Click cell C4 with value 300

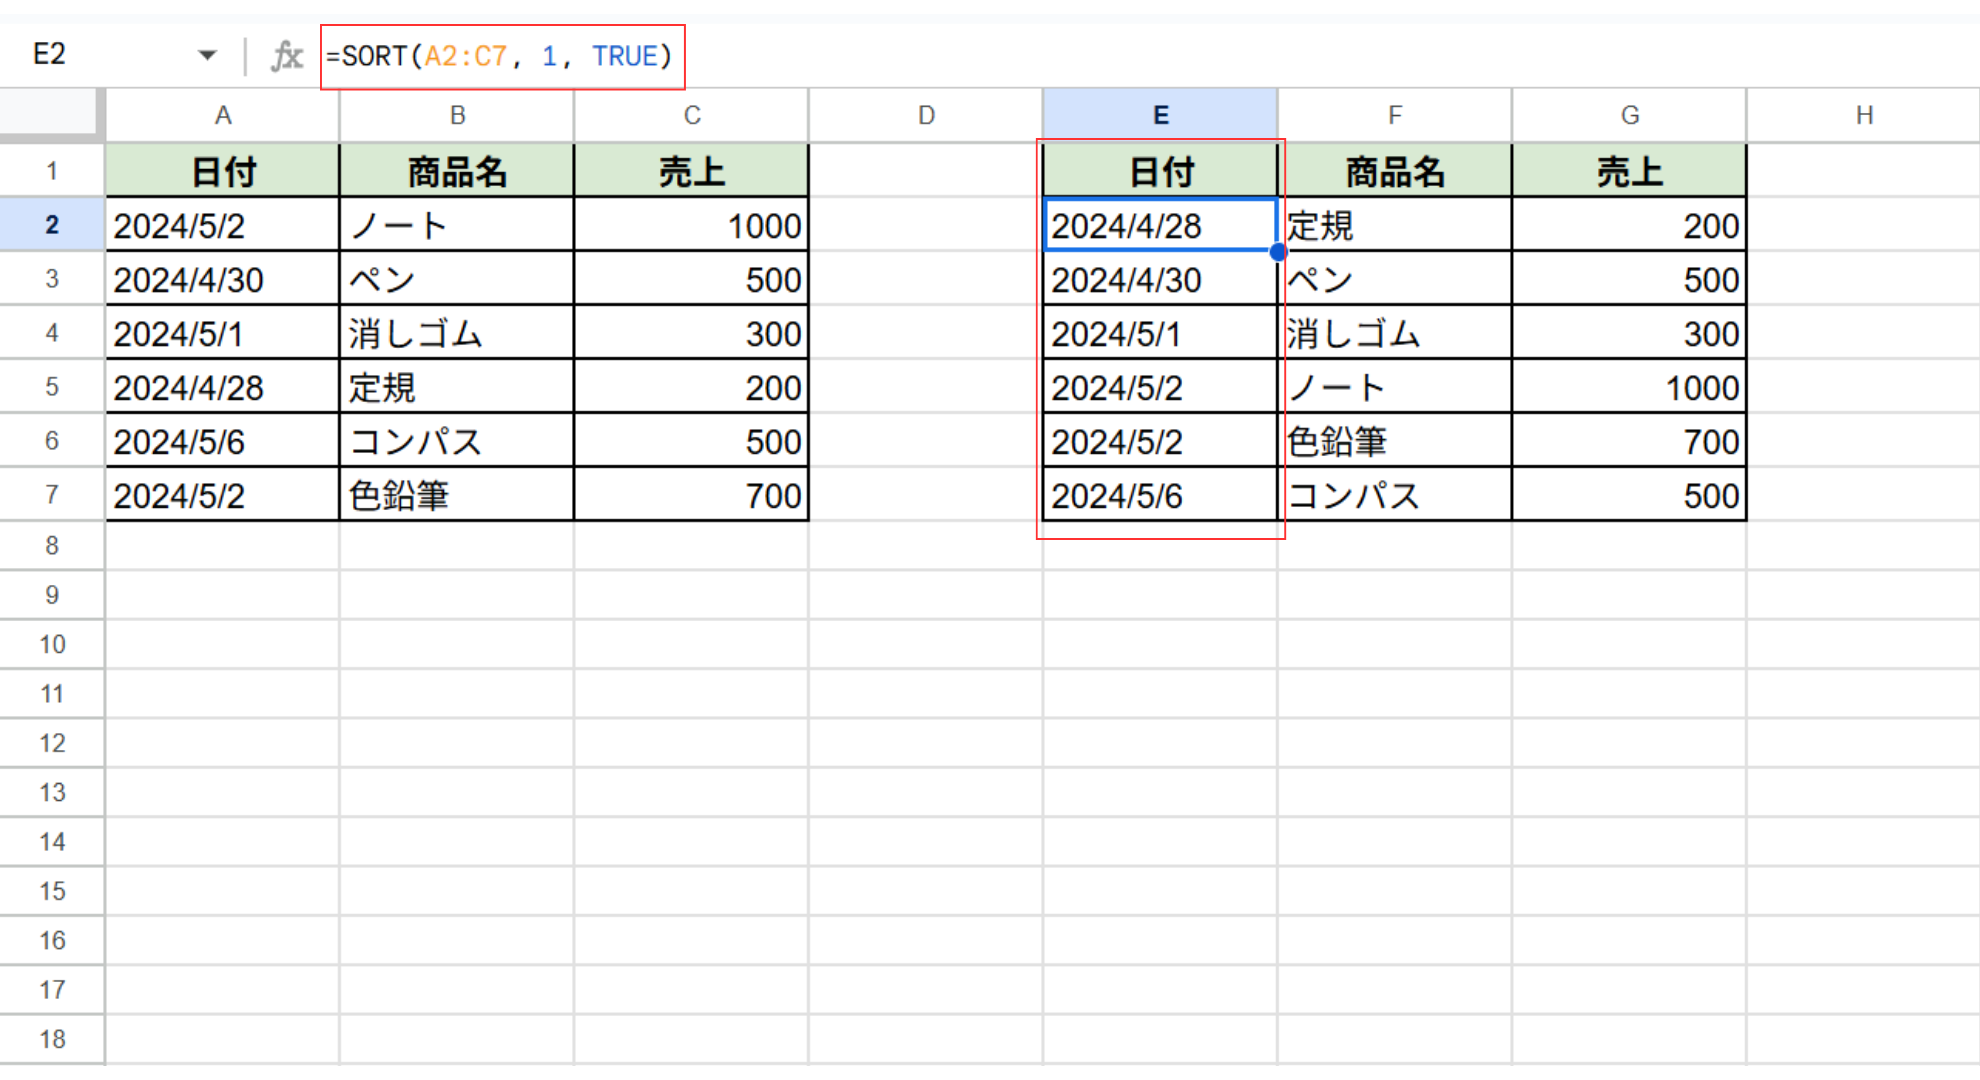pos(692,333)
